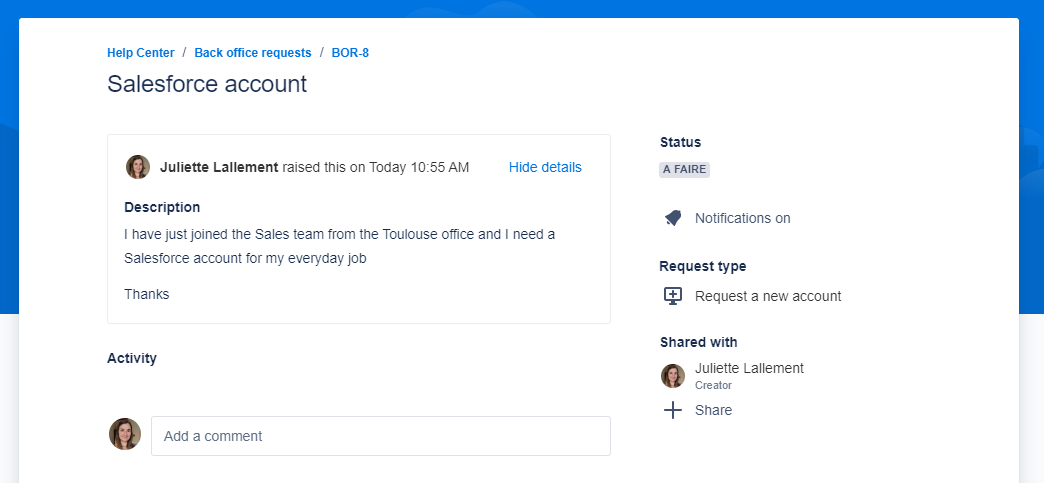Open the Help Center breadcrumb
The height and width of the screenshot is (483, 1044).
[x=141, y=53]
